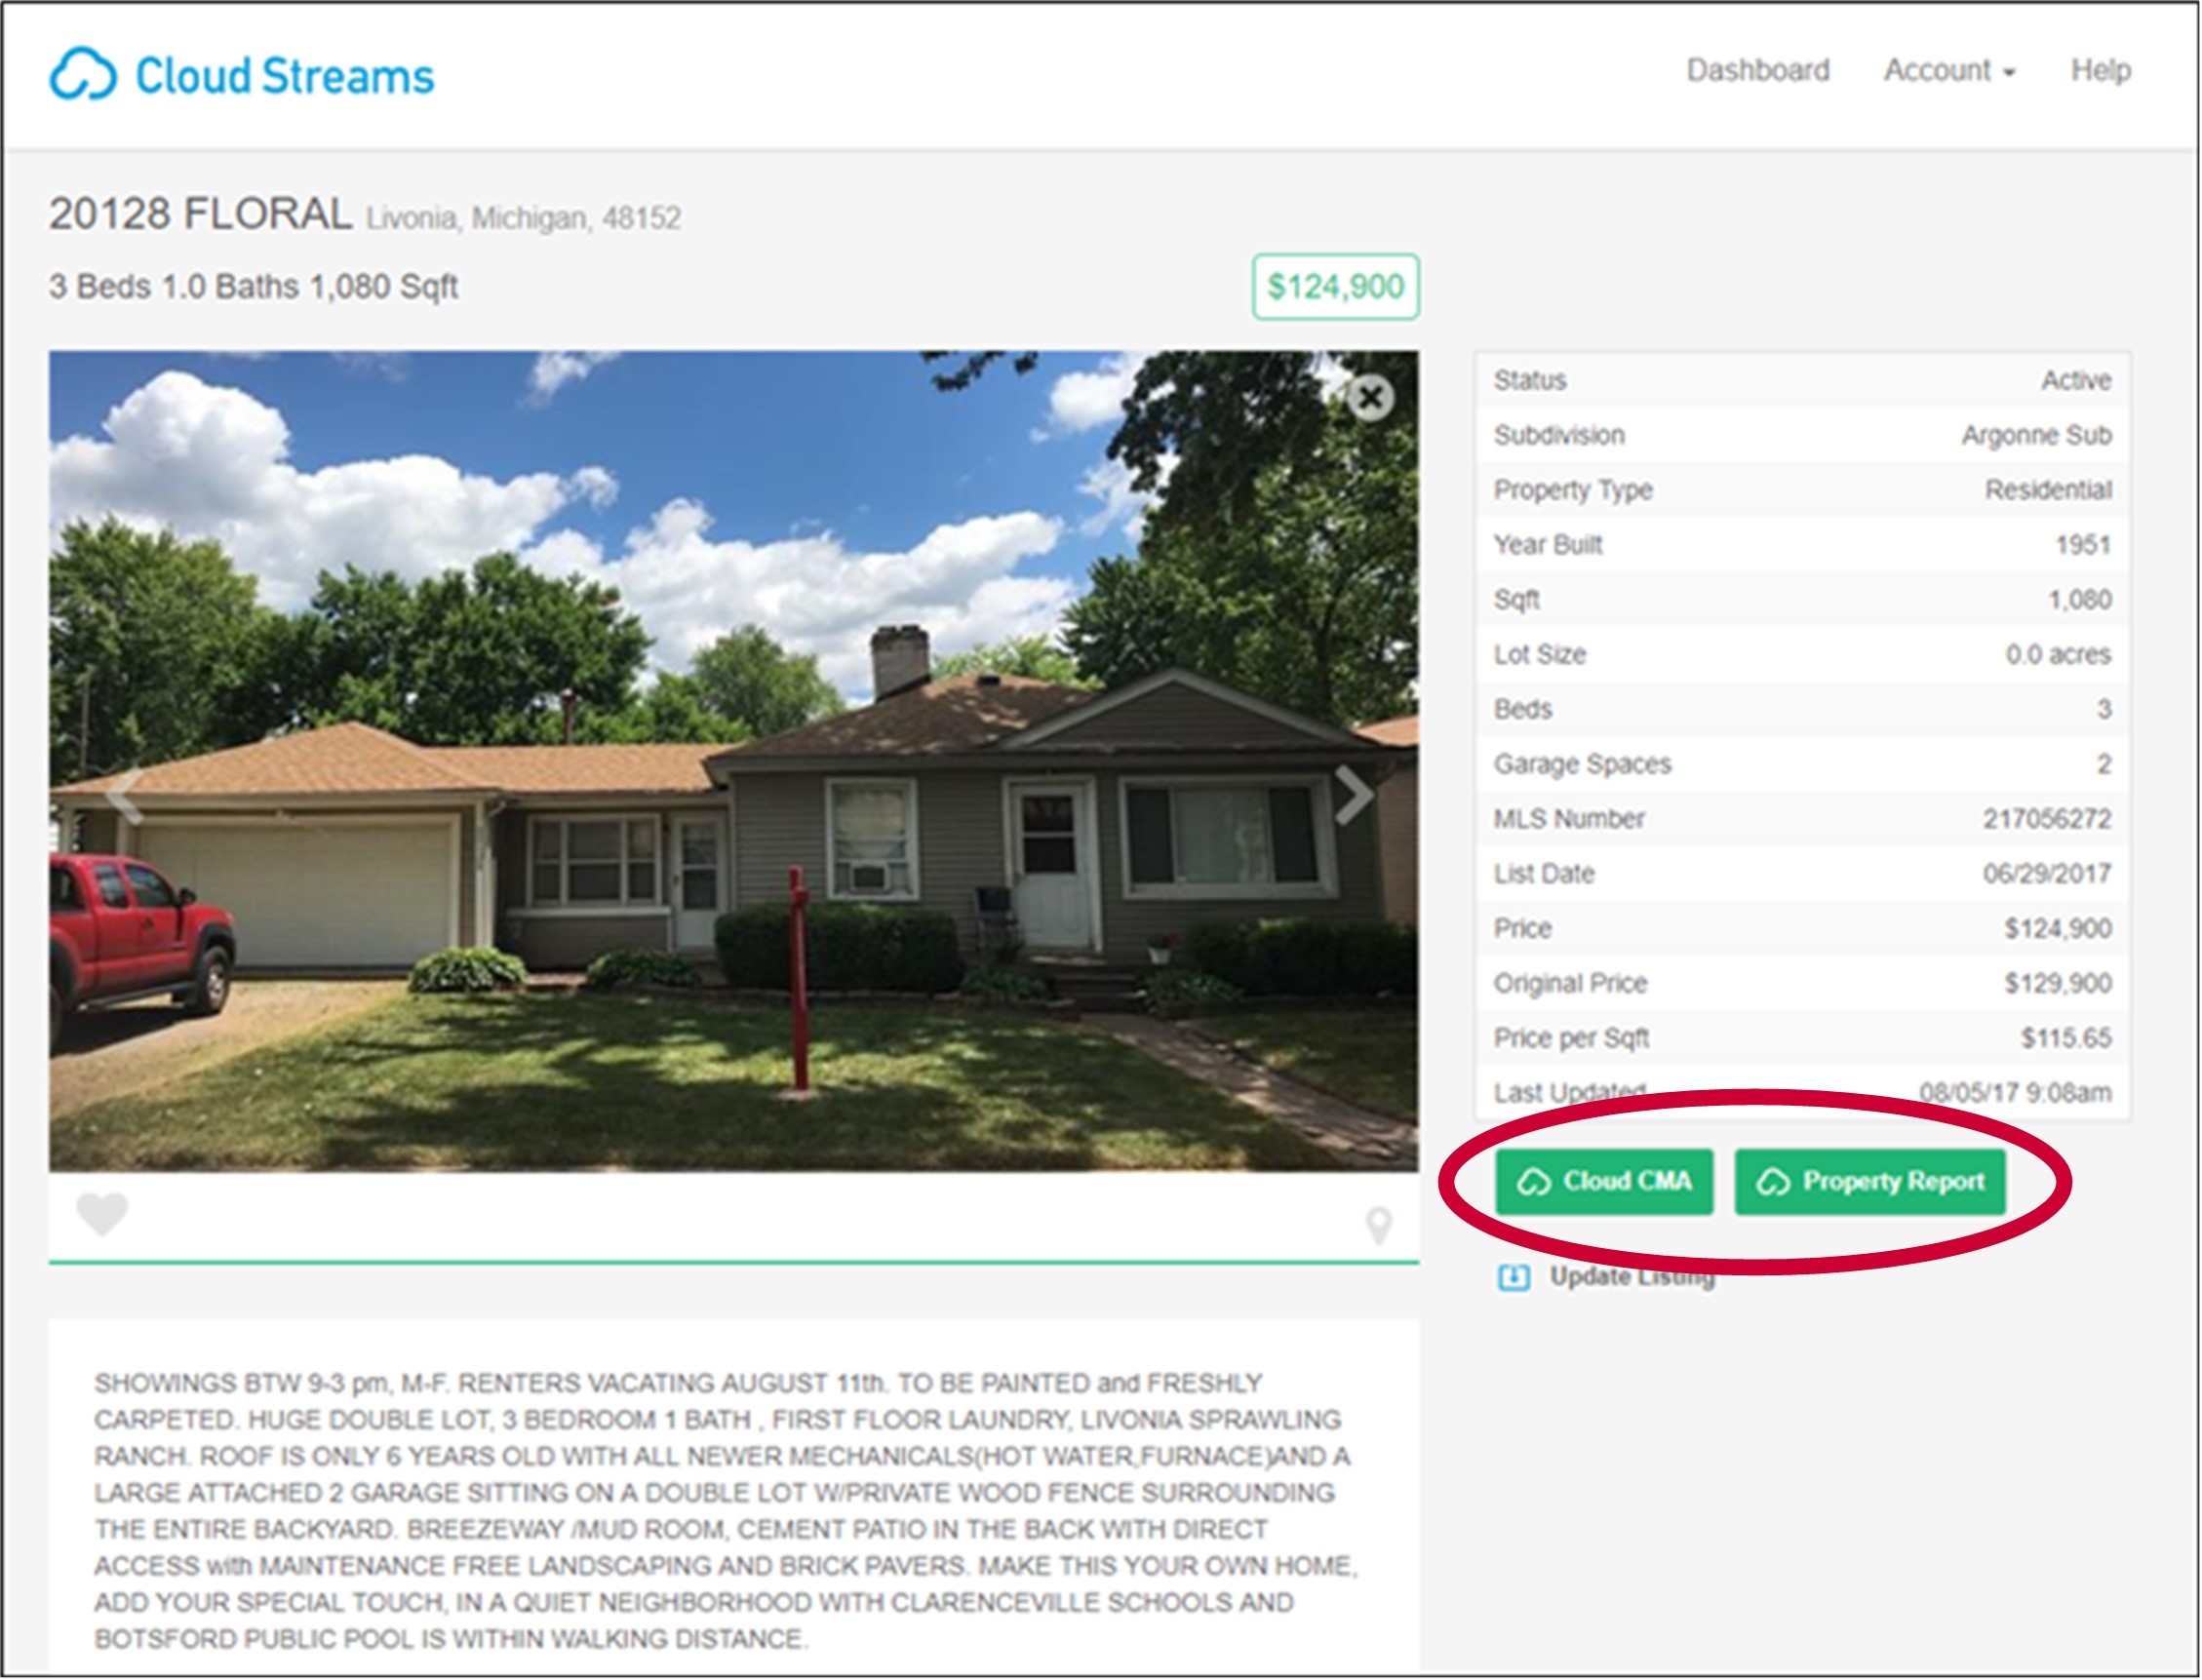Click the $124,900 price badge

[x=1335, y=287]
